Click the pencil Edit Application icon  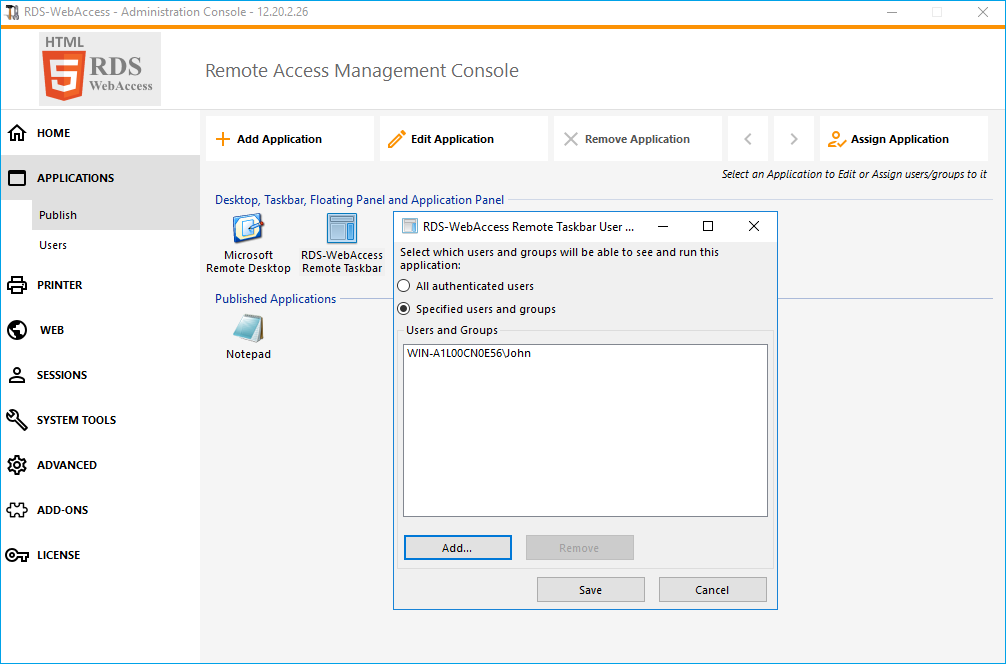click(396, 139)
